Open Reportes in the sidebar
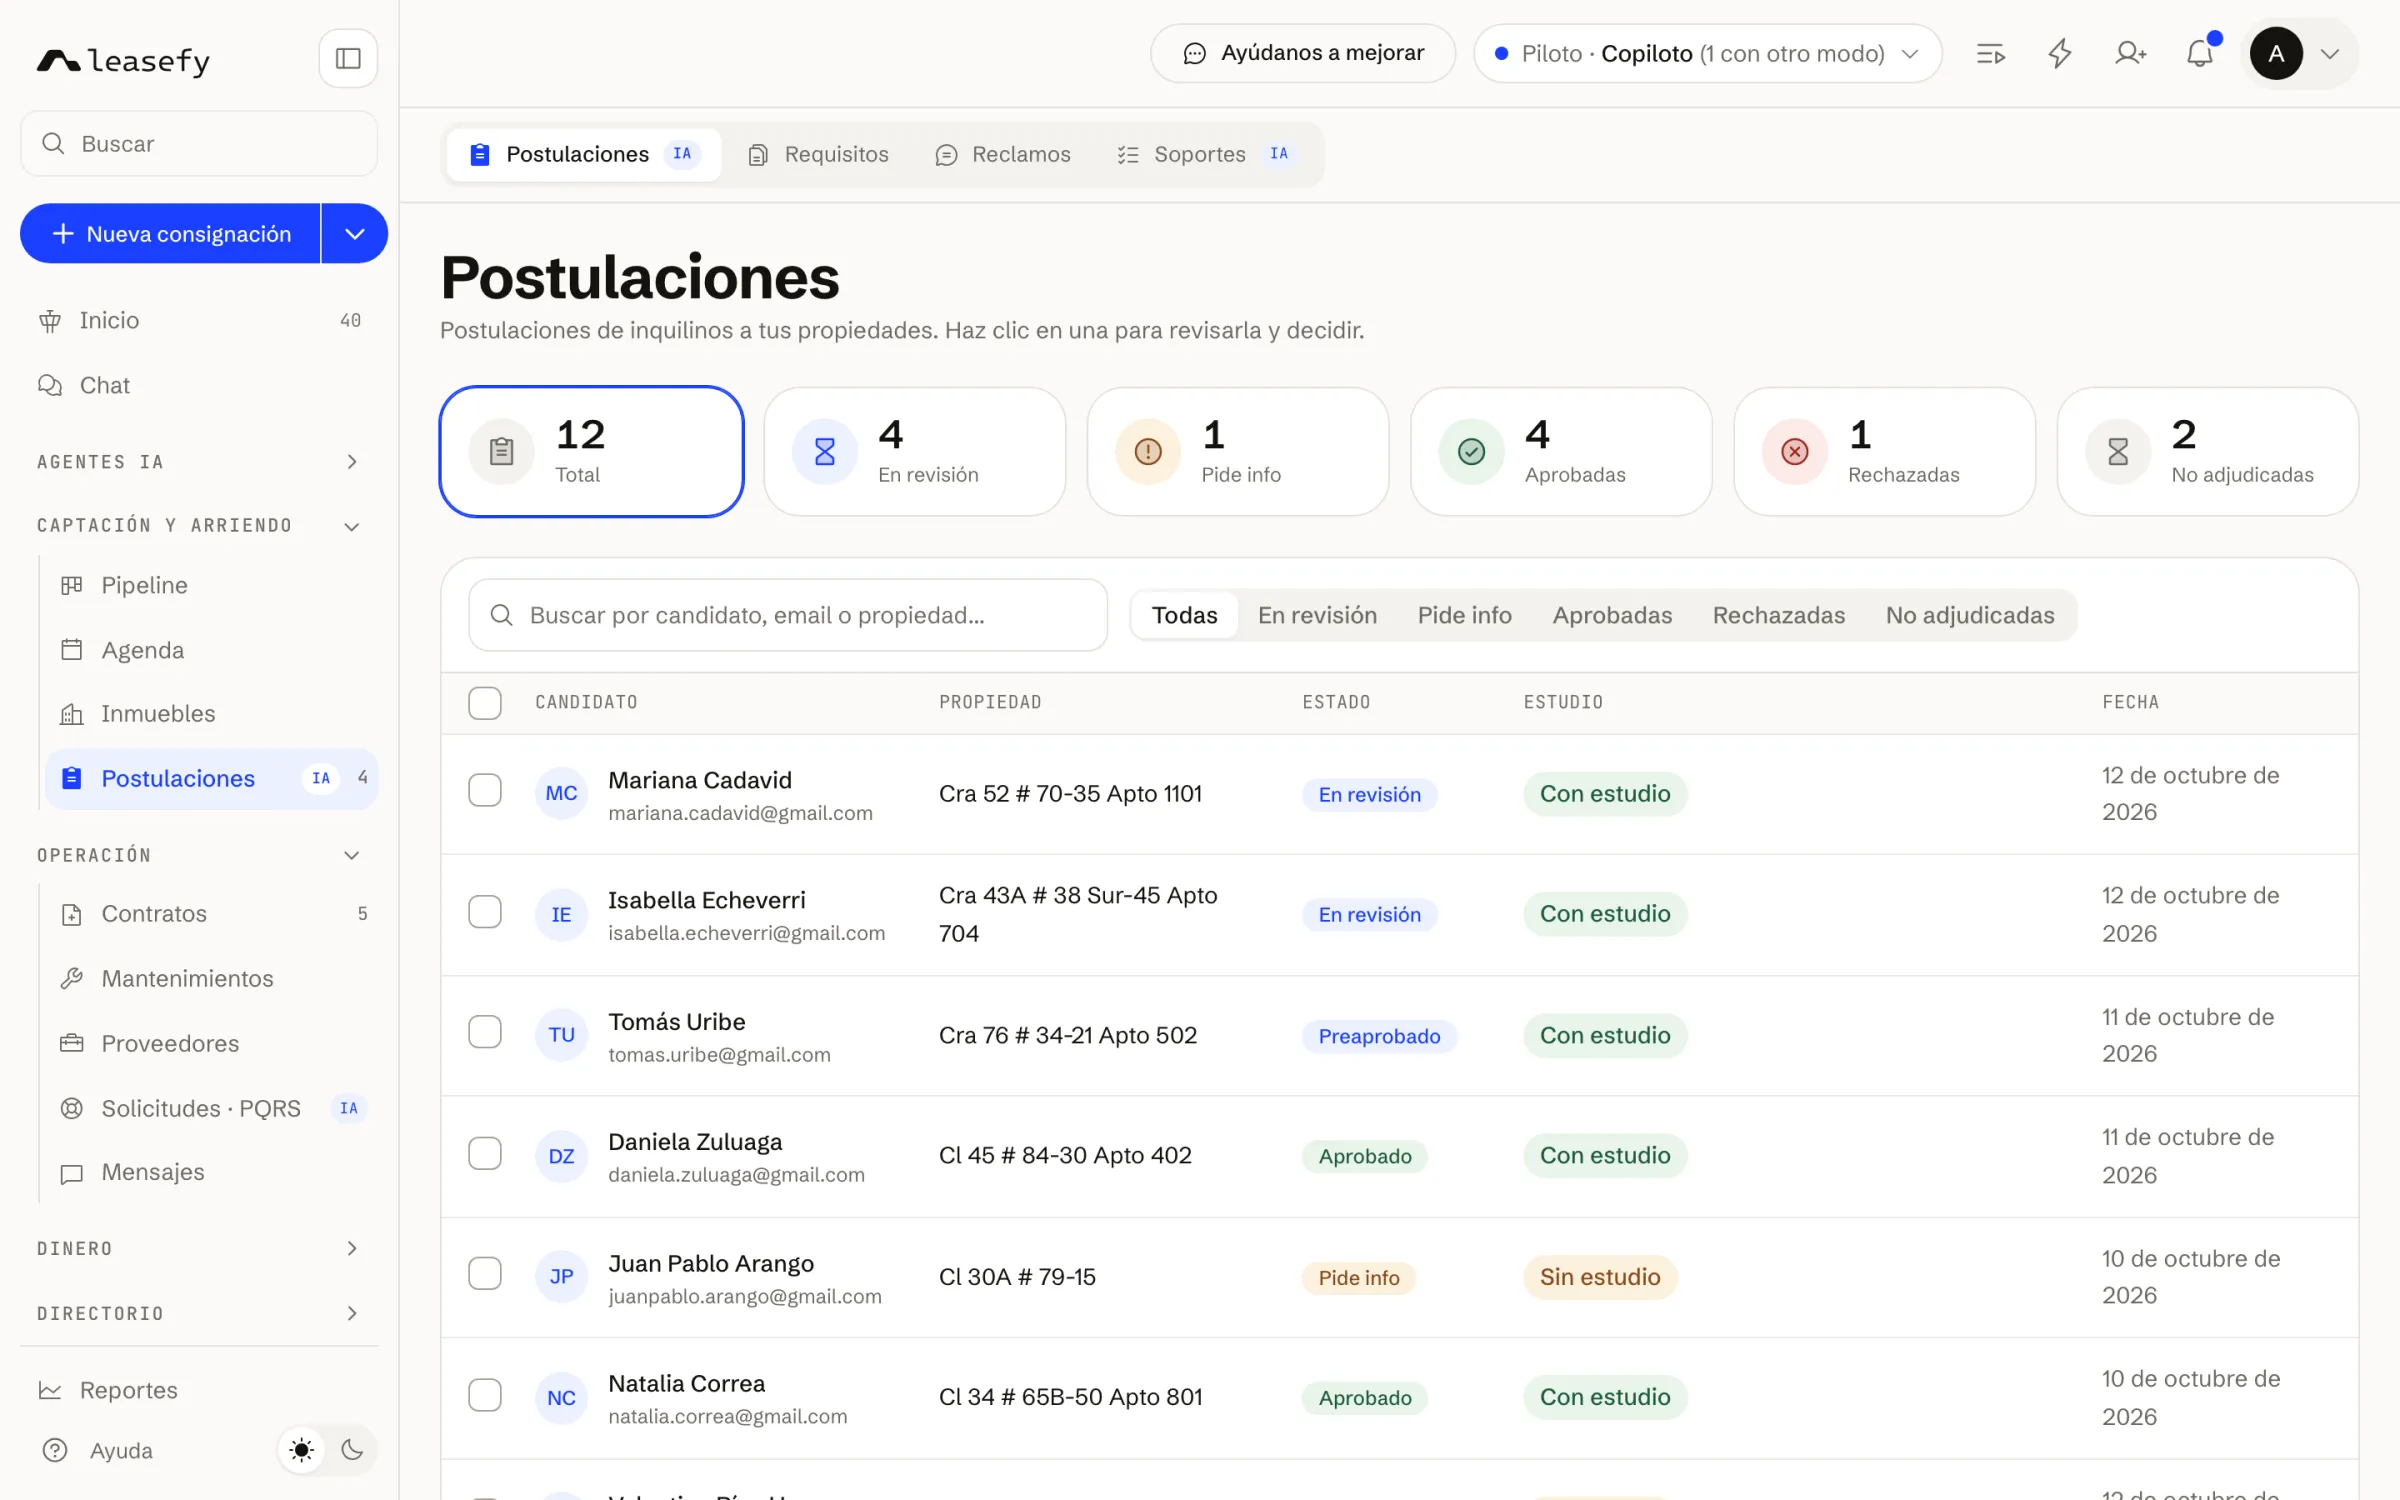This screenshot has width=2400, height=1500. pyautogui.click(x=199, y=1390)
